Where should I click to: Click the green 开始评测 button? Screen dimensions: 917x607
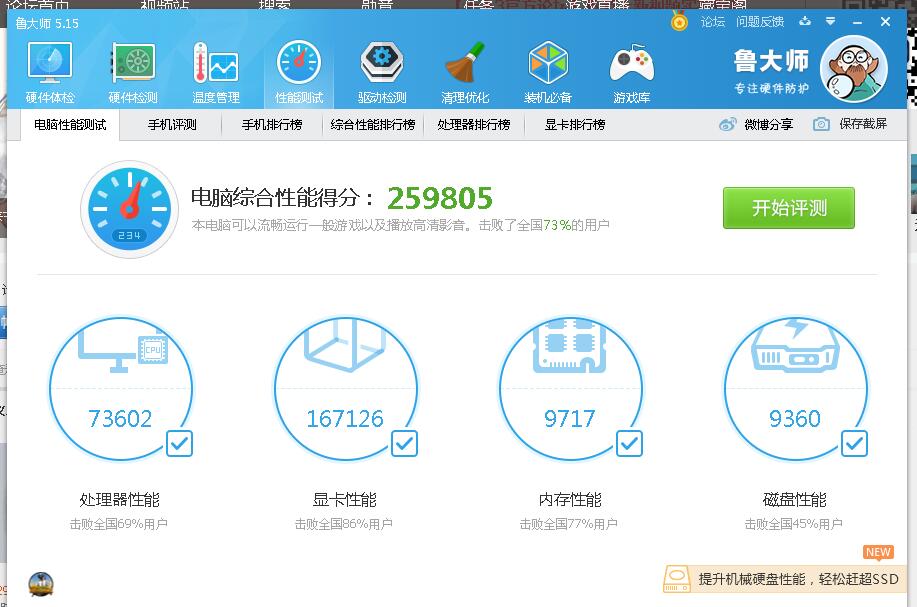[789, 208]
